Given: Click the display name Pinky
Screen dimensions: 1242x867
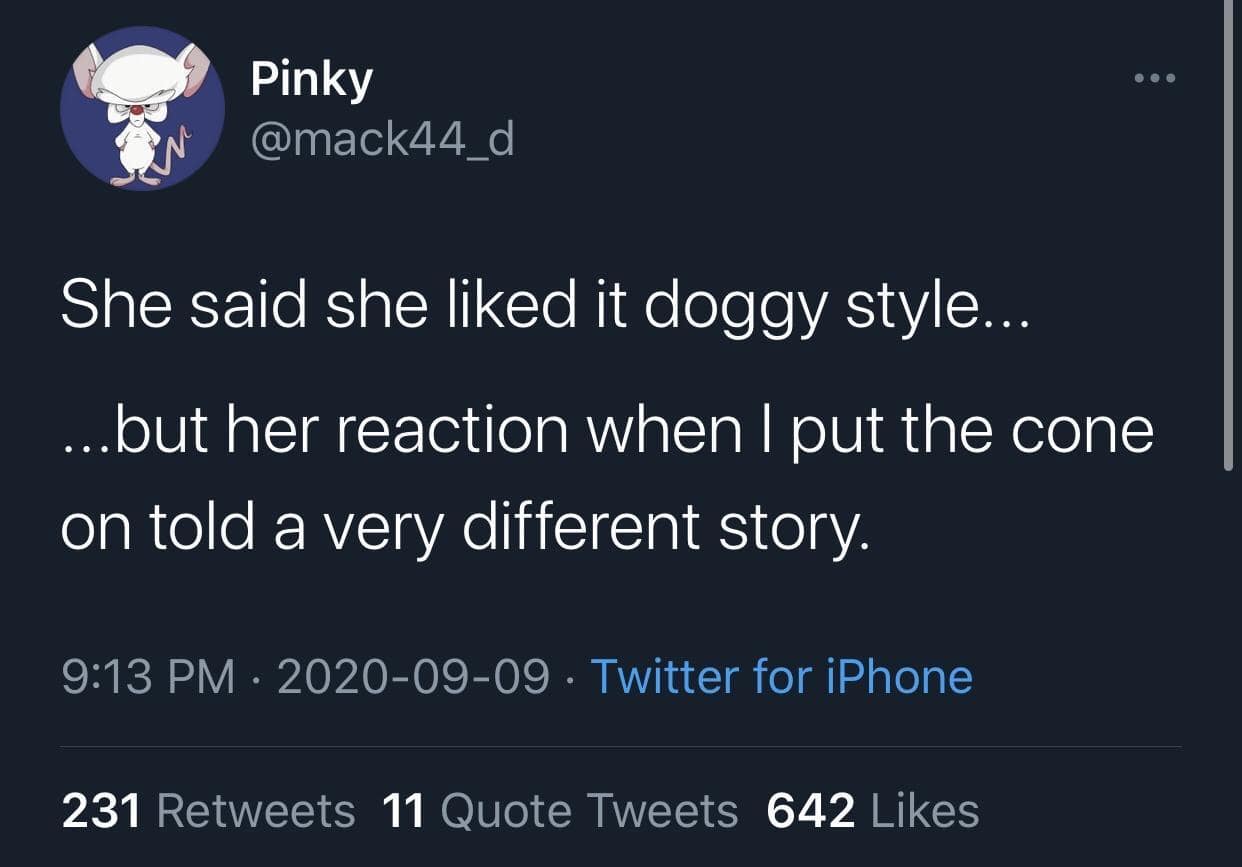Looking at the screenshot, I should click(x=311, y=79).
